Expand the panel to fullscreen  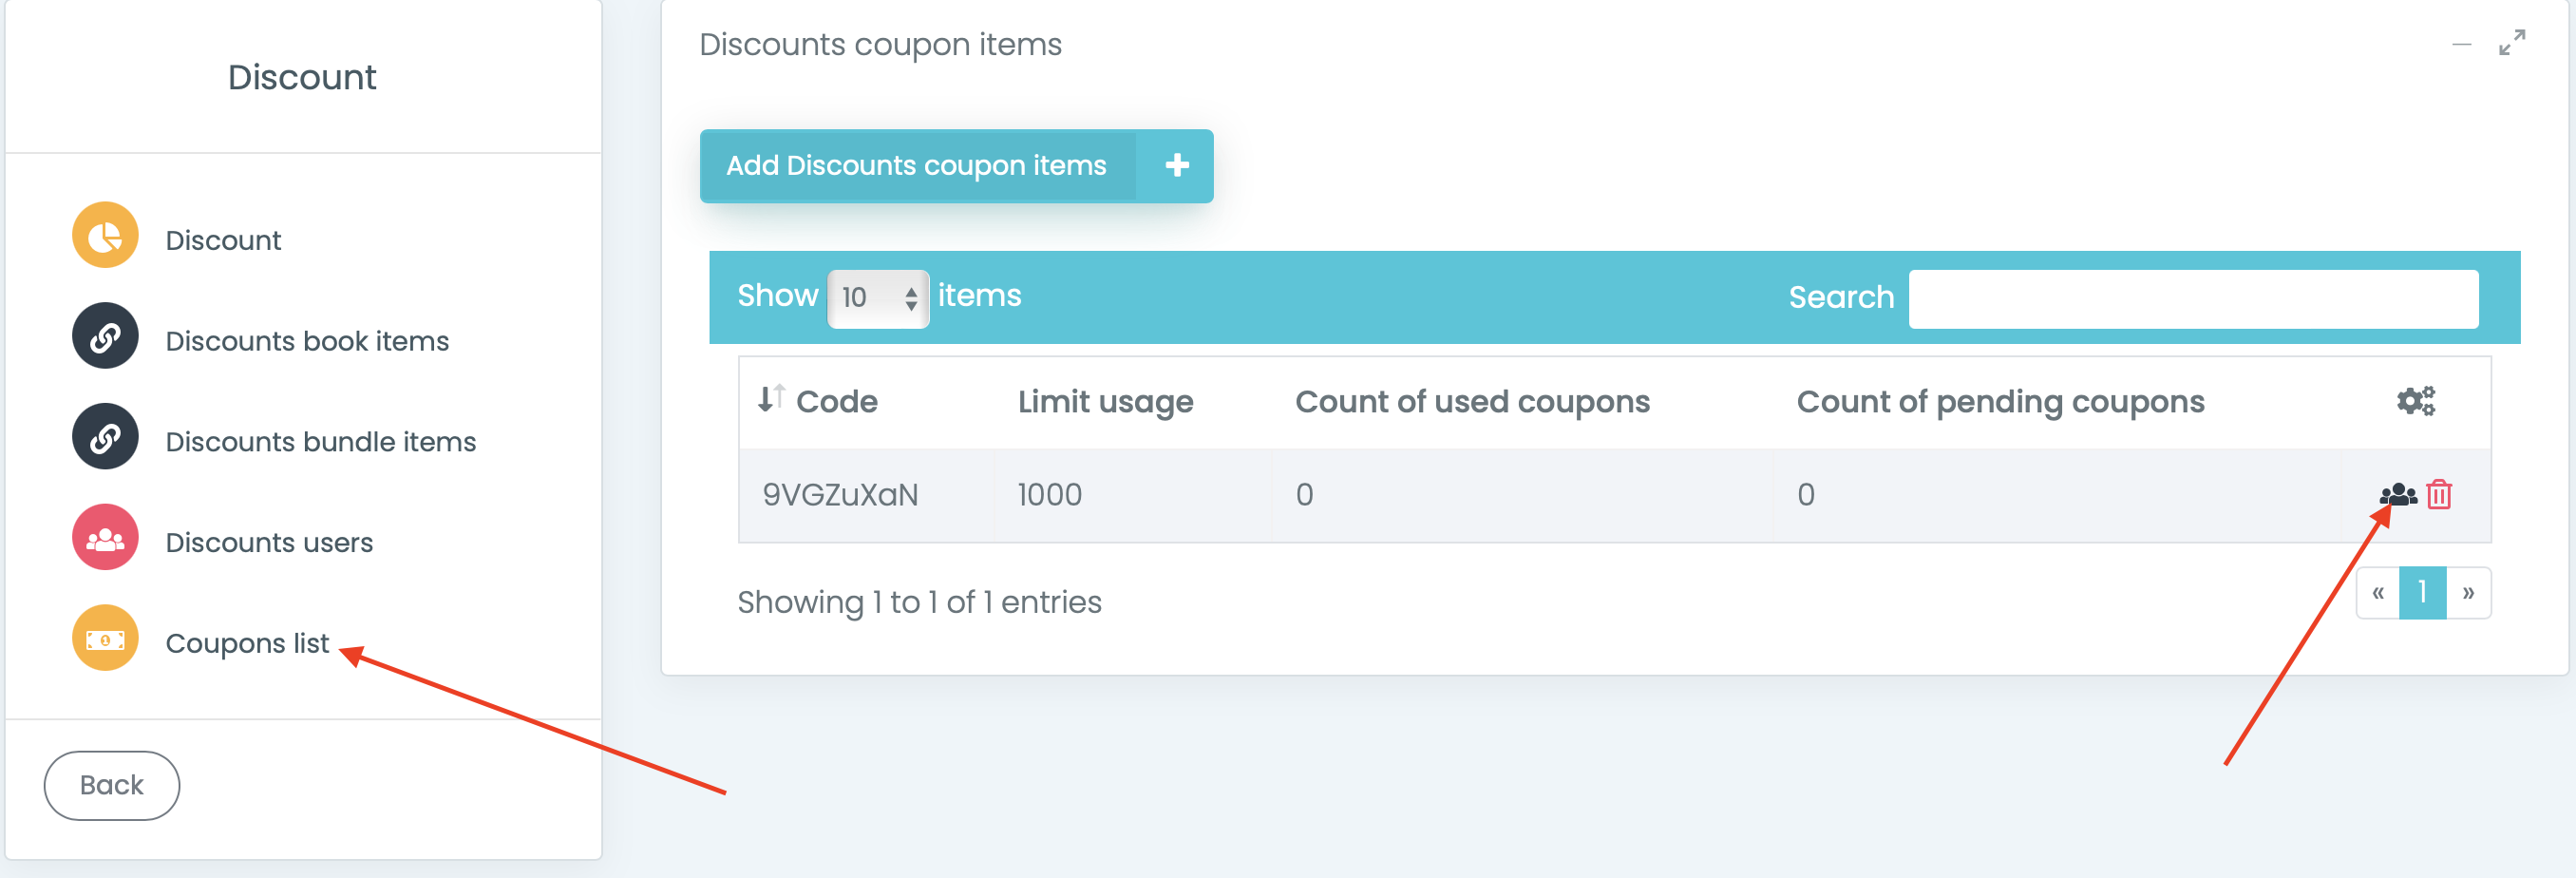2512,44
